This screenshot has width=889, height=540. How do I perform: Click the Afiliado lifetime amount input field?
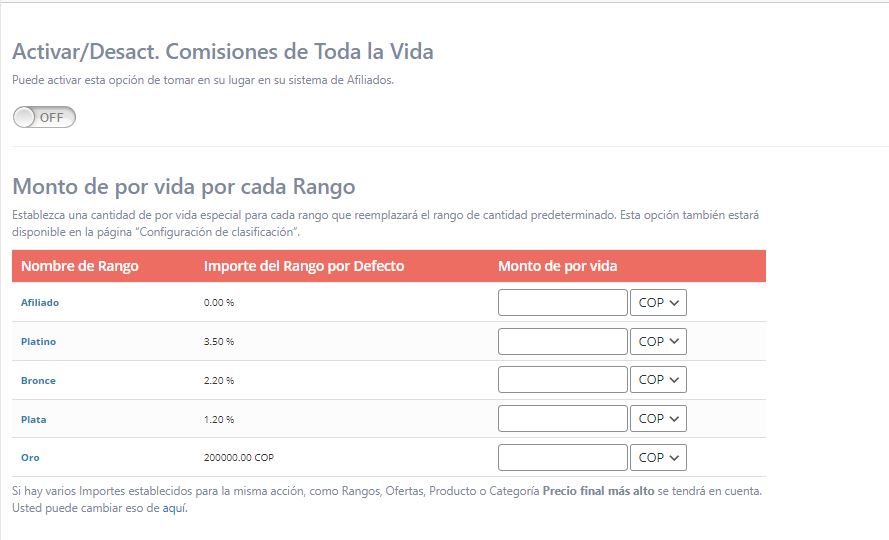[562, 302]
